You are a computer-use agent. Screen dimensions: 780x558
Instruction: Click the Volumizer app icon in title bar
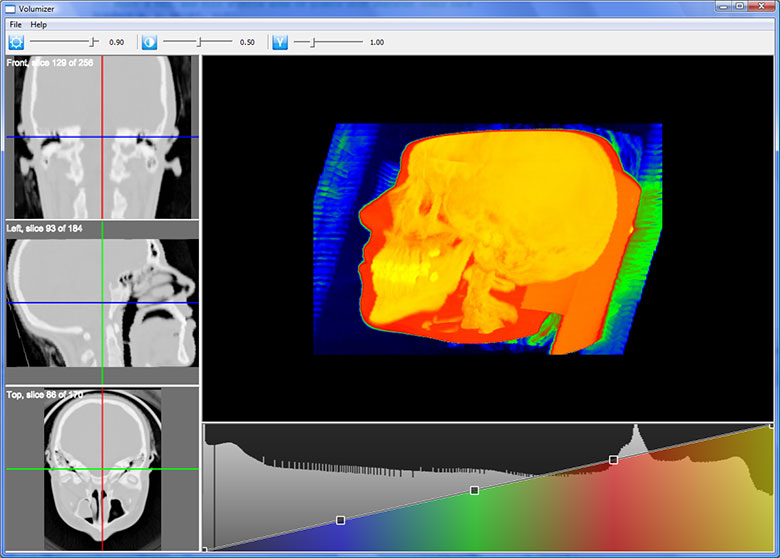point(10,8)
